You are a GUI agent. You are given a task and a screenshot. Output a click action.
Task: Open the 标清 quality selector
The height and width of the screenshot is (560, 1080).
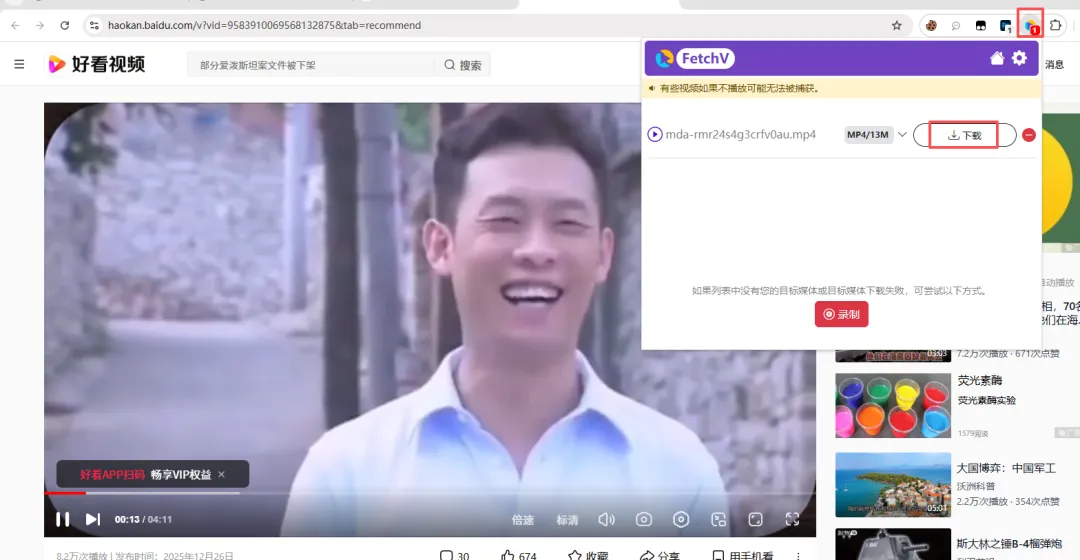pos(568,520)
